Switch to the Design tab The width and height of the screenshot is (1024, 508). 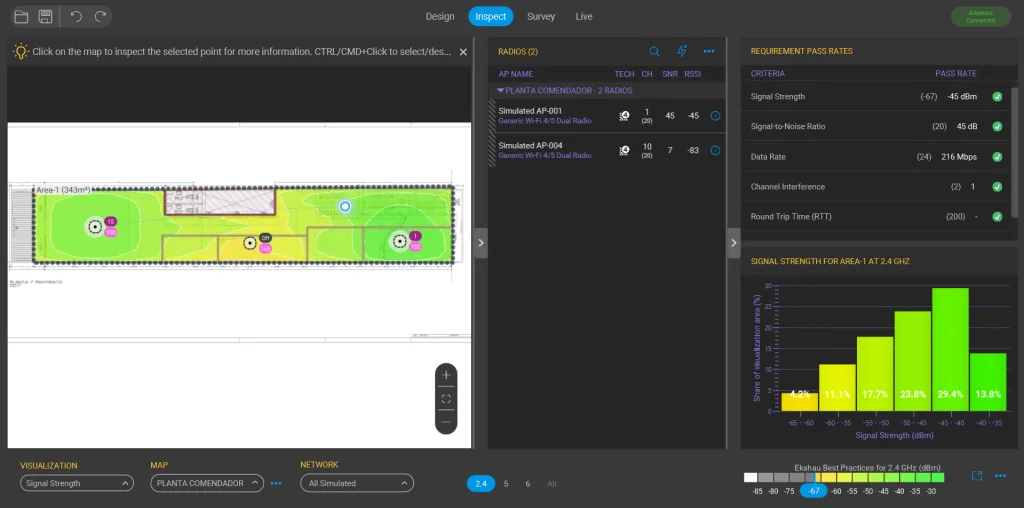click(x=440, y=16)
